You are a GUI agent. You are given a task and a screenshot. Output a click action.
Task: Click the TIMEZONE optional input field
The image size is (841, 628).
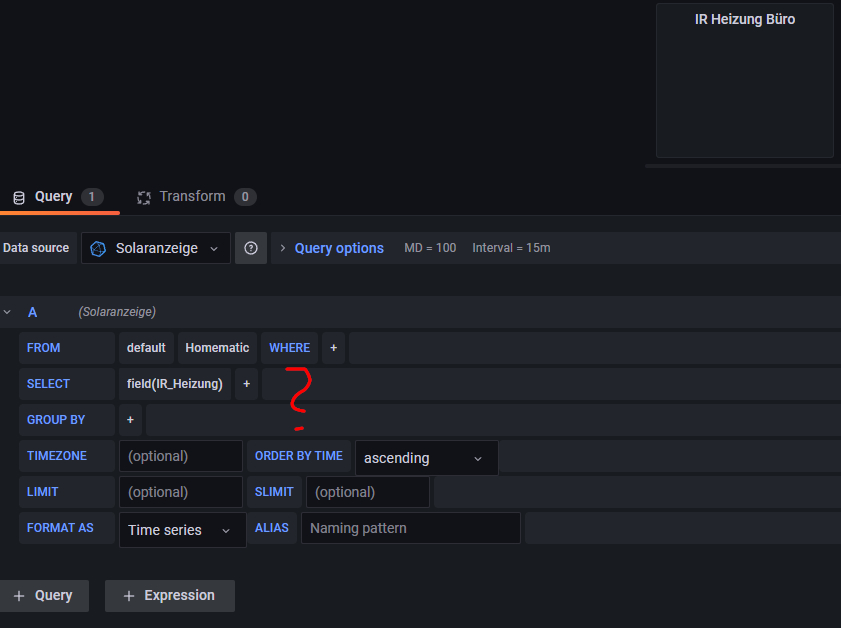[x=180, y=456]
